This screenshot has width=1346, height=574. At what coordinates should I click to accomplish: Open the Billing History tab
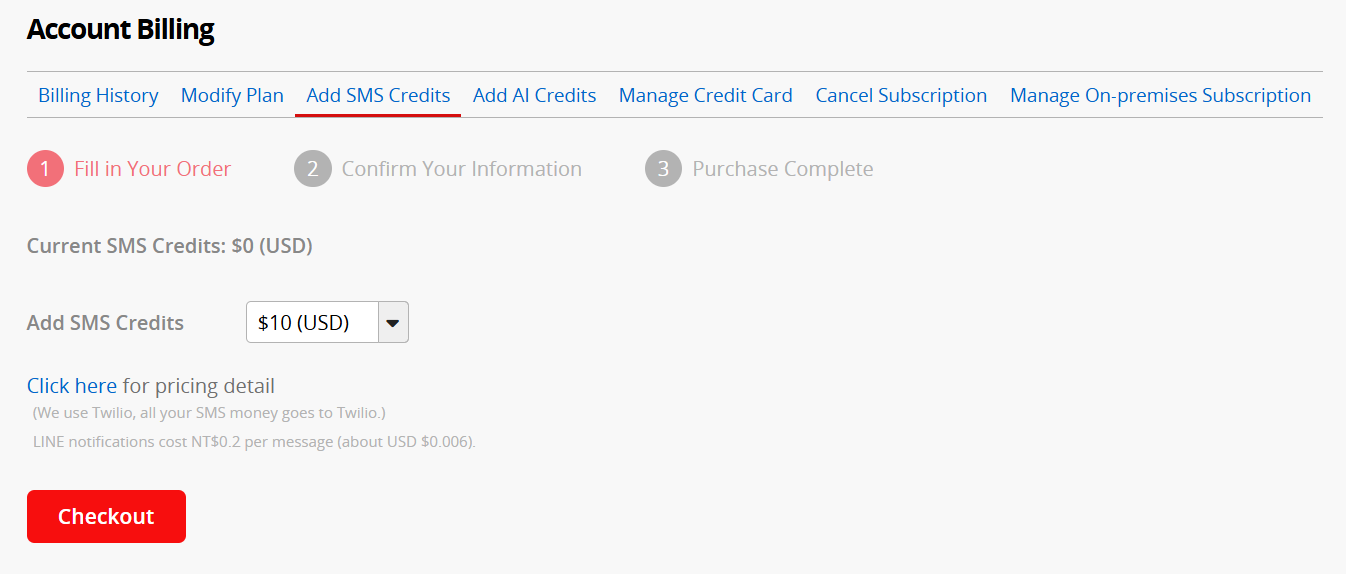click(x=98, y=96)
